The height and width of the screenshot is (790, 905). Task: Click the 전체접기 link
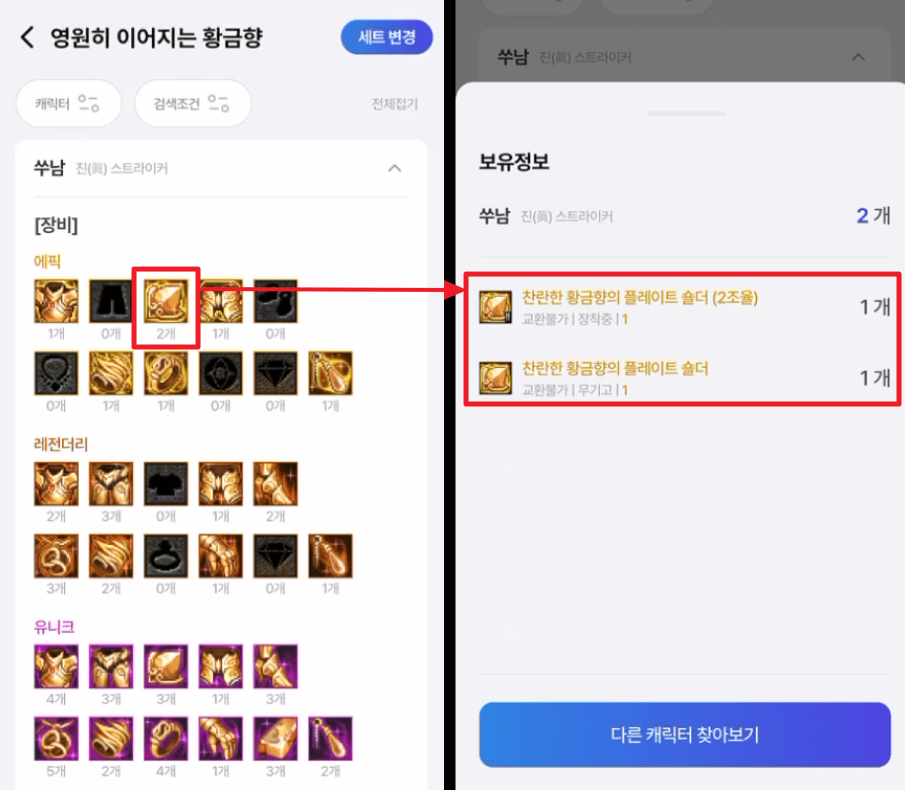click(x=394, y=104)
